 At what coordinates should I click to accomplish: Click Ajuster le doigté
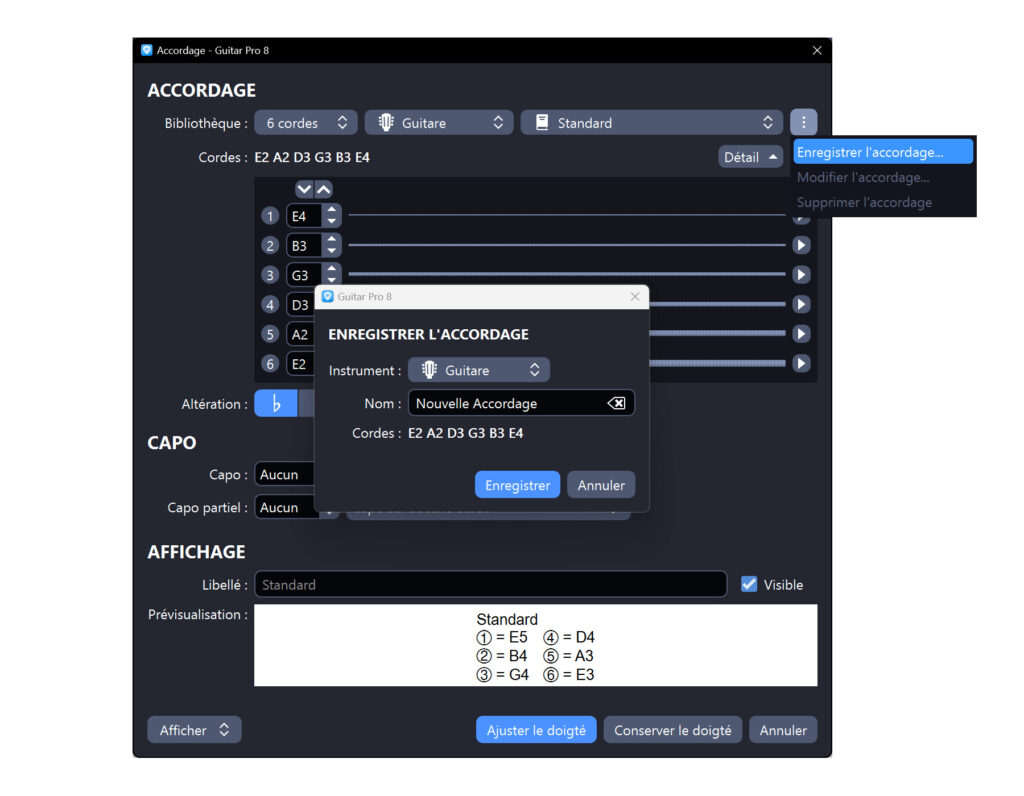(536, 730)
